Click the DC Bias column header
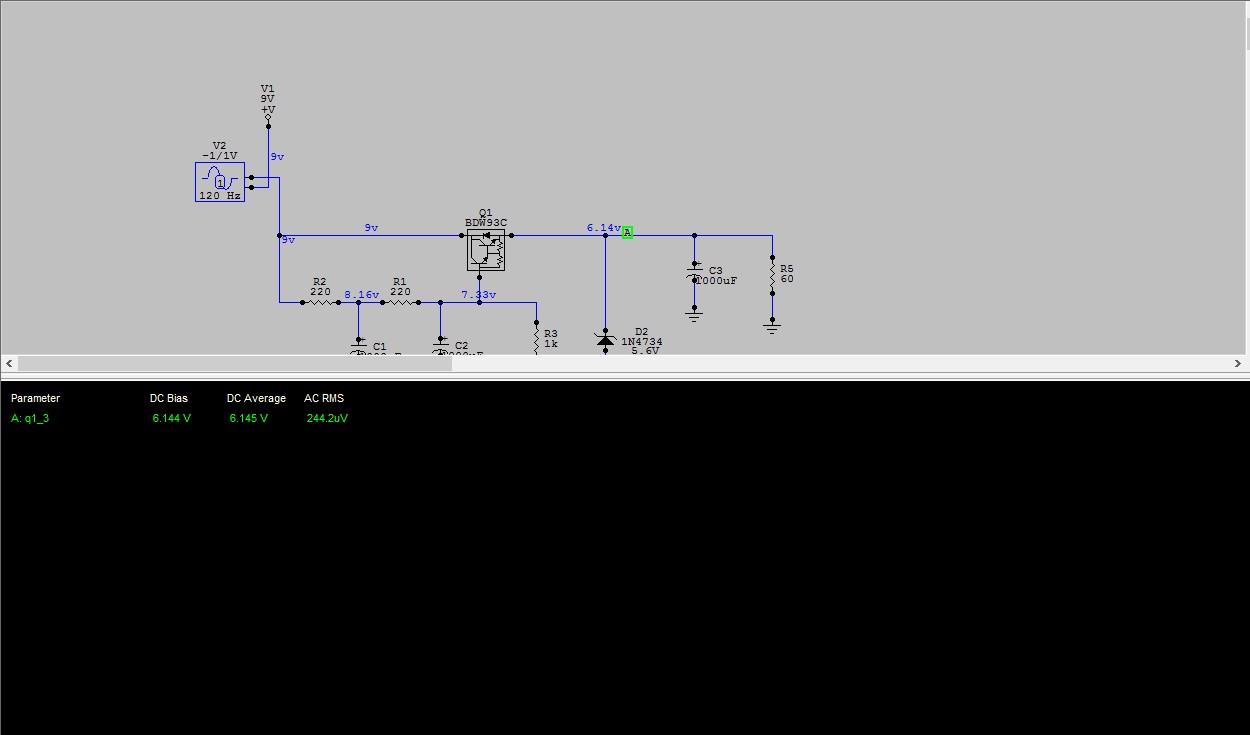 [169, 398]
